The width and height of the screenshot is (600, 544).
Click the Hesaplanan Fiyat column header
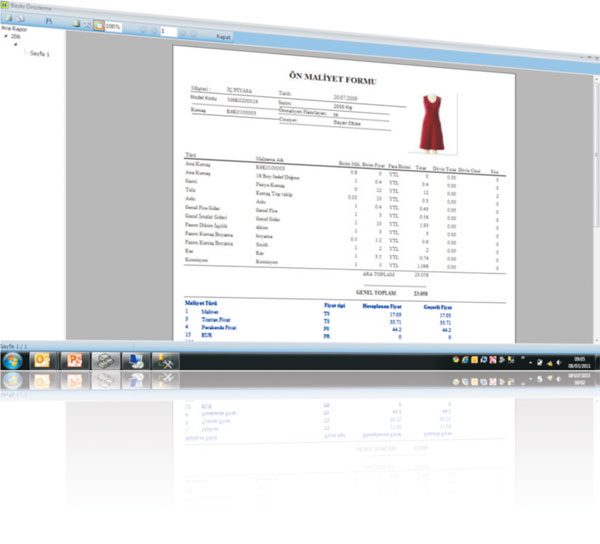[x=382, y=306]
